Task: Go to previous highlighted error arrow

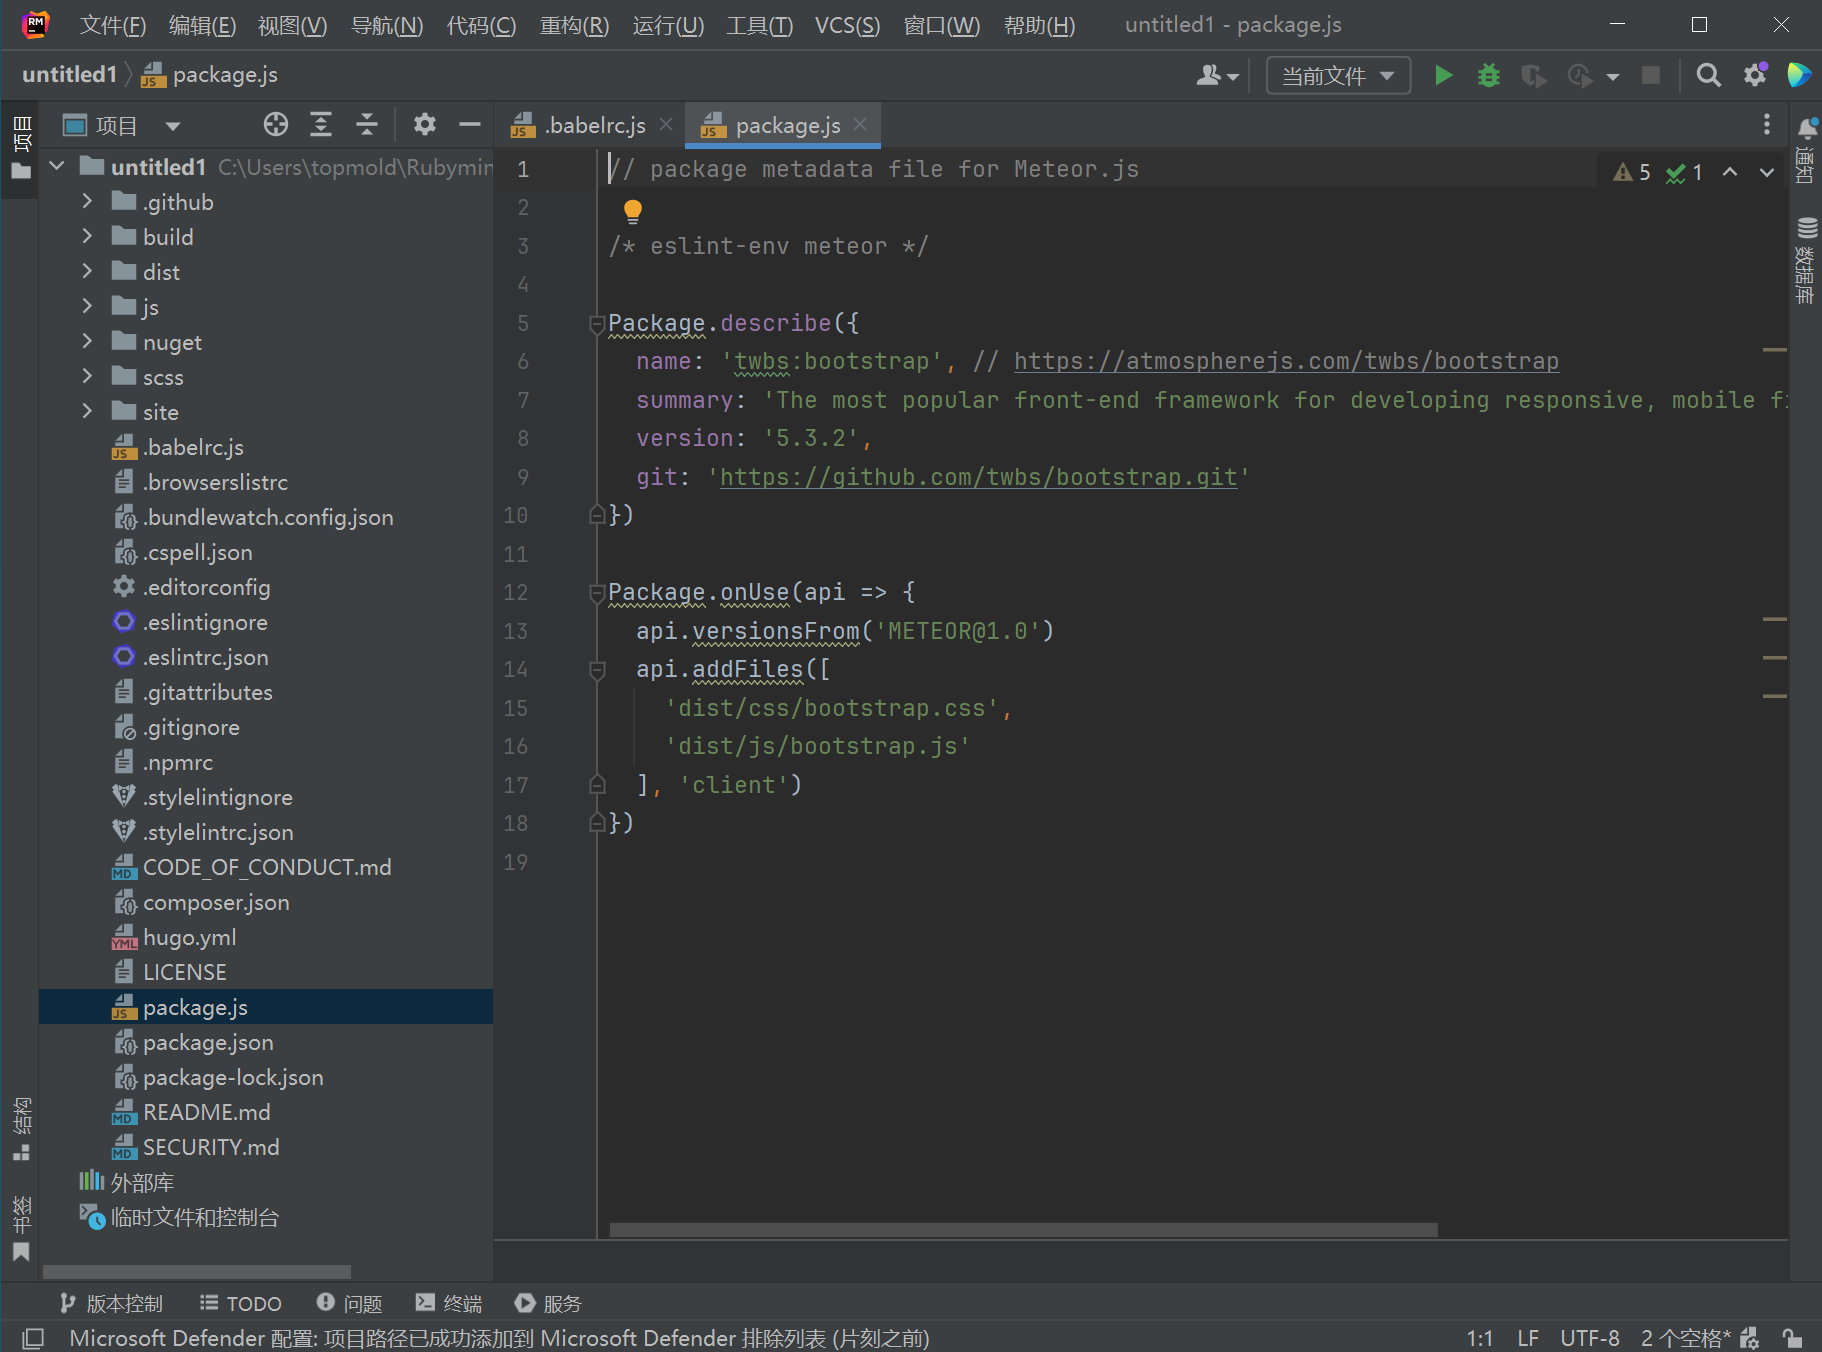Action: point(1730,172)
